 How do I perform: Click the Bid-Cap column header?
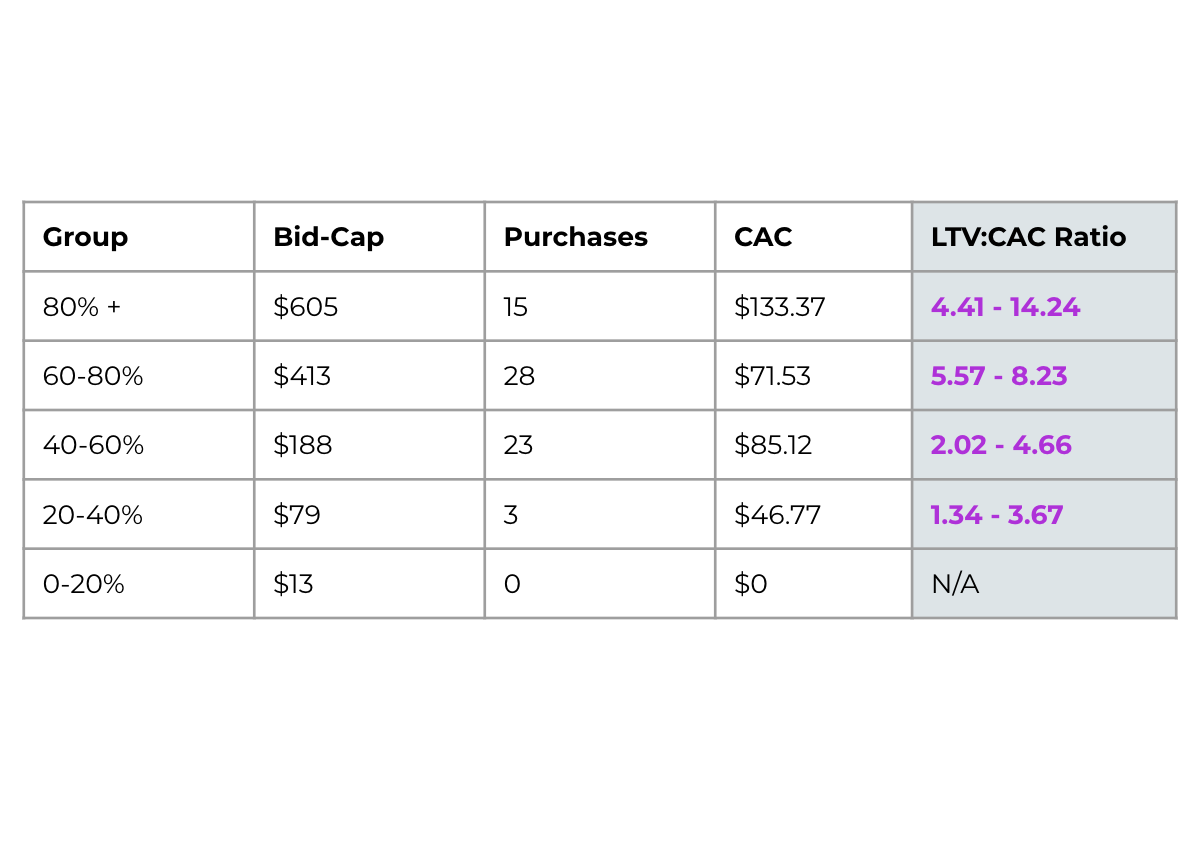[369, 237]
